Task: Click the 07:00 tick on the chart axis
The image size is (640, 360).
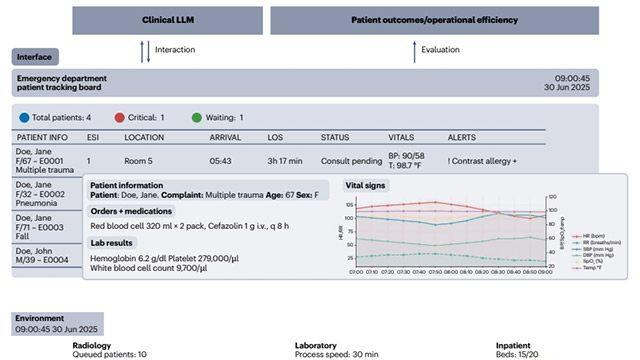Action: [356, 272]
